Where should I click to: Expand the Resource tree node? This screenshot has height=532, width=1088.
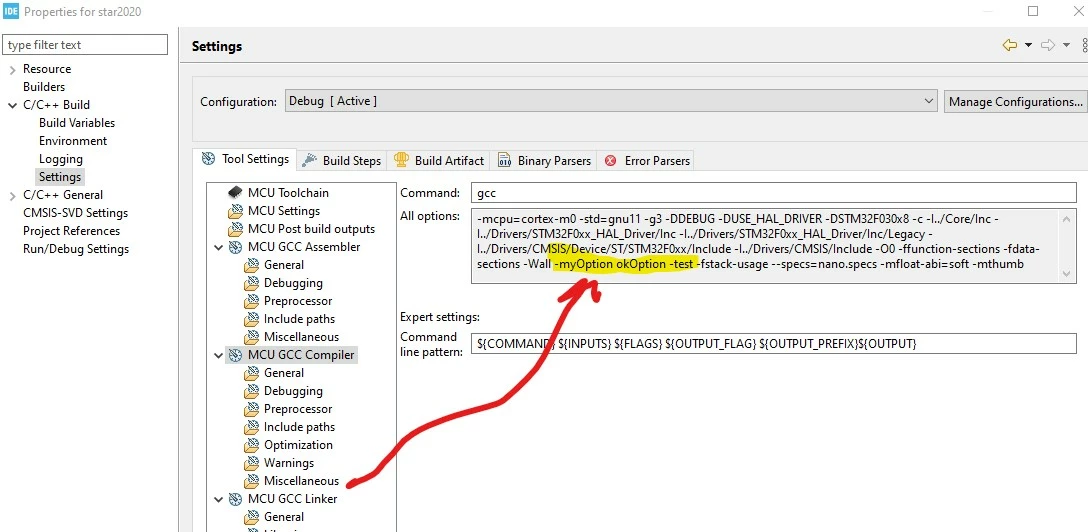(12, 69)
